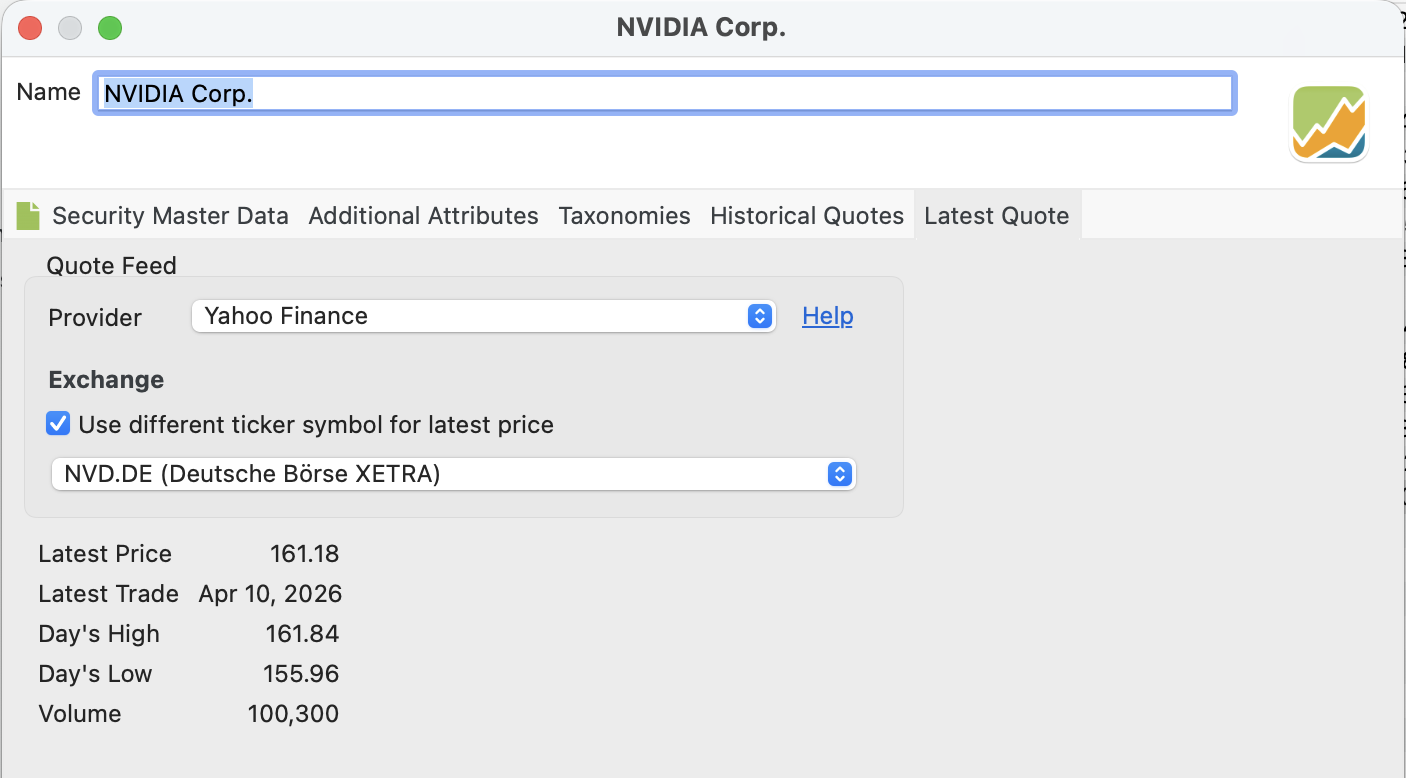The image size is (1406, 778).
Task: Click the Latest Trade label
Action: pos(108,594)
